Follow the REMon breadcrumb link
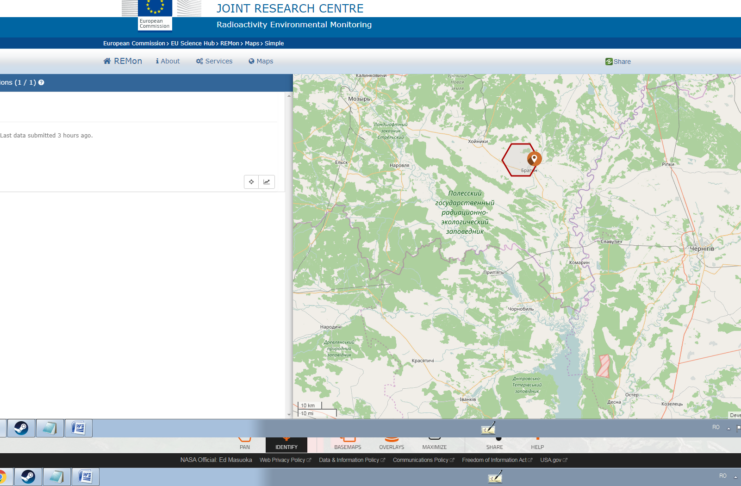Viewport: 741px width, 486px height. [x=230, y=43]
